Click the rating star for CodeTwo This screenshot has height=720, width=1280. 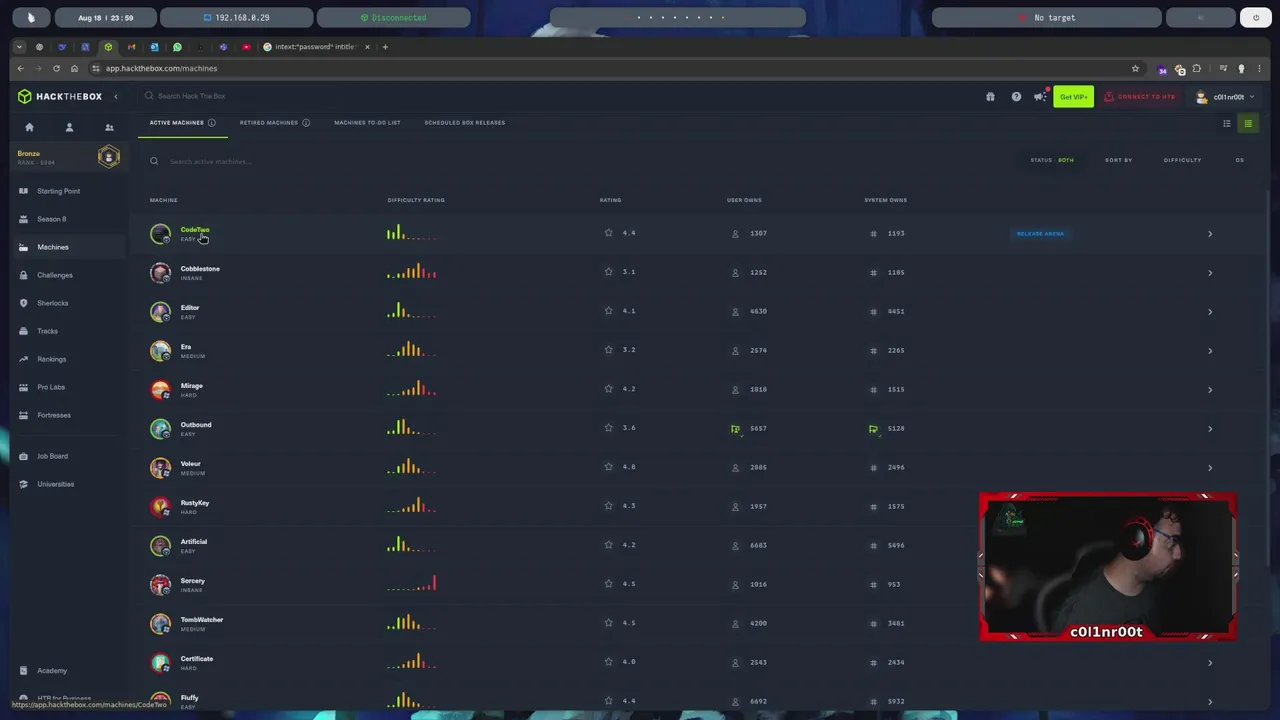608,233
